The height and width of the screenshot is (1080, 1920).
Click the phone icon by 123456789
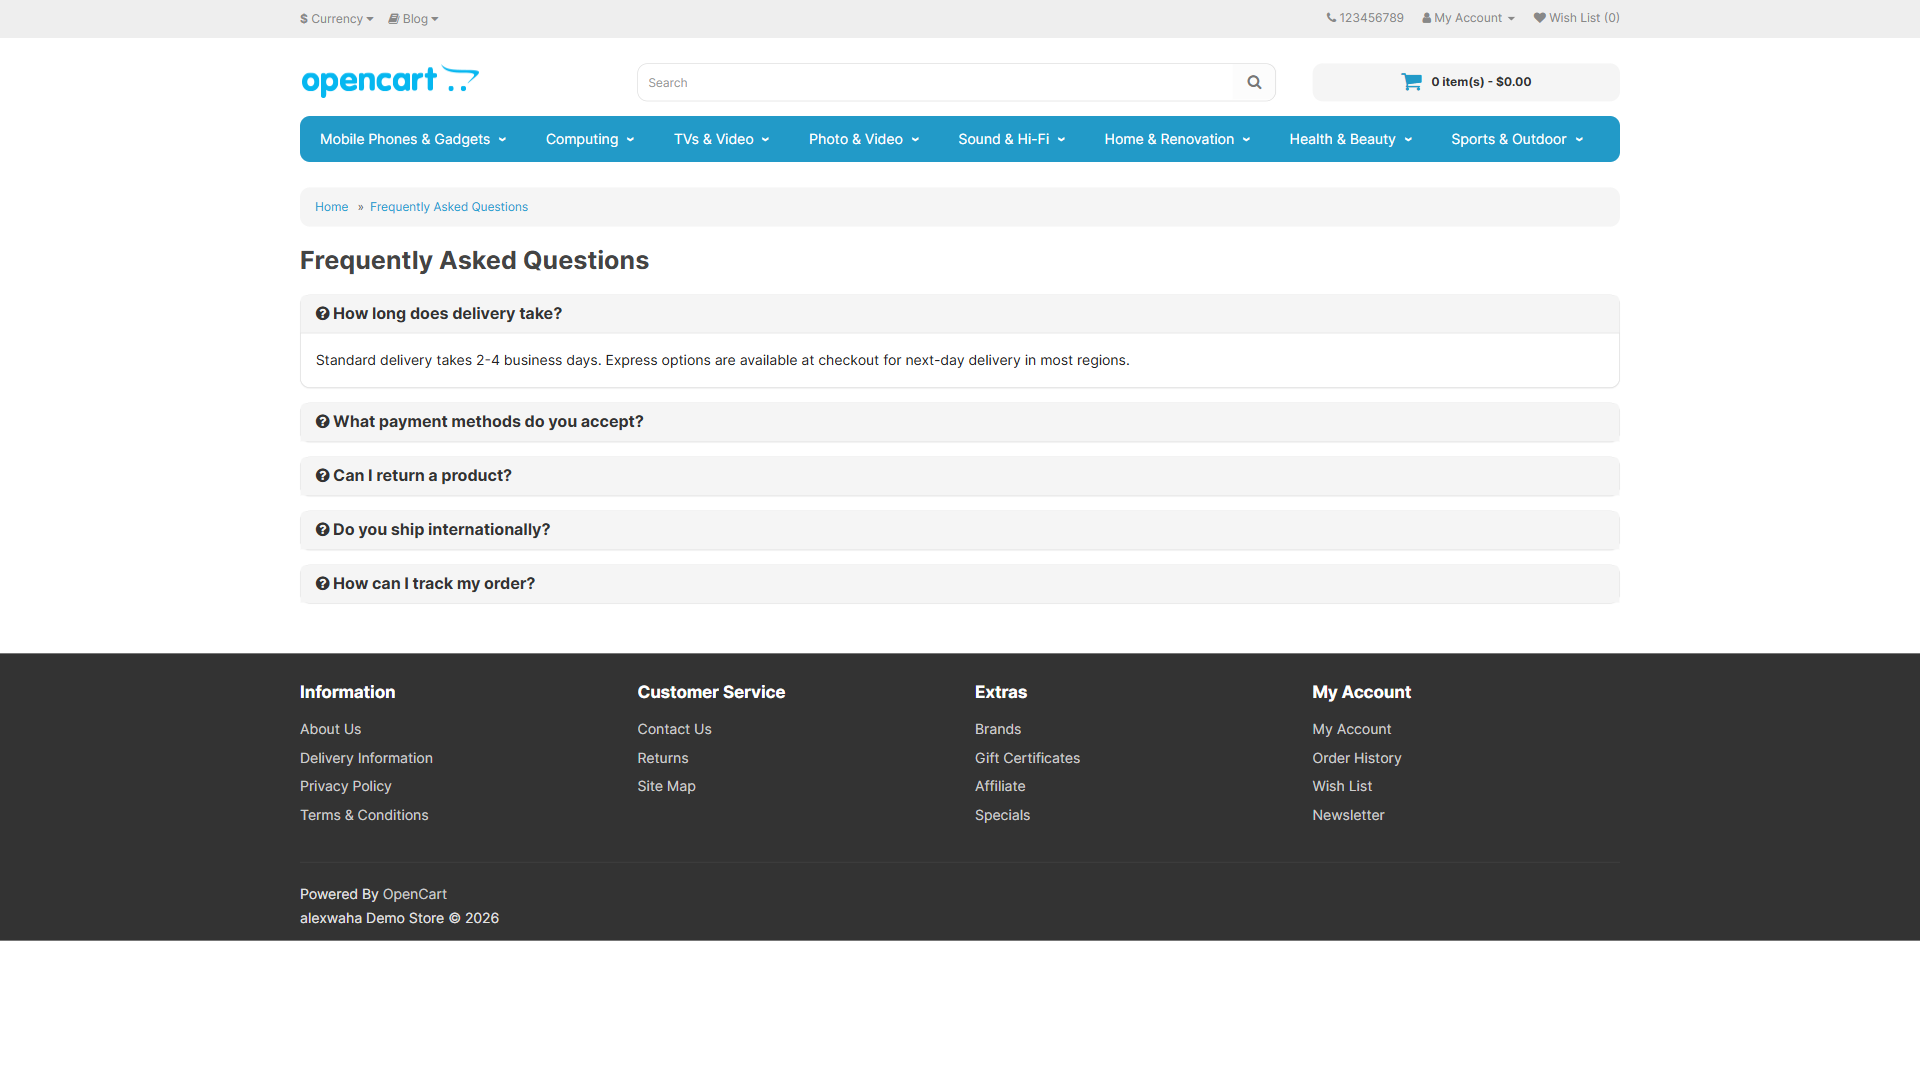1331,18
